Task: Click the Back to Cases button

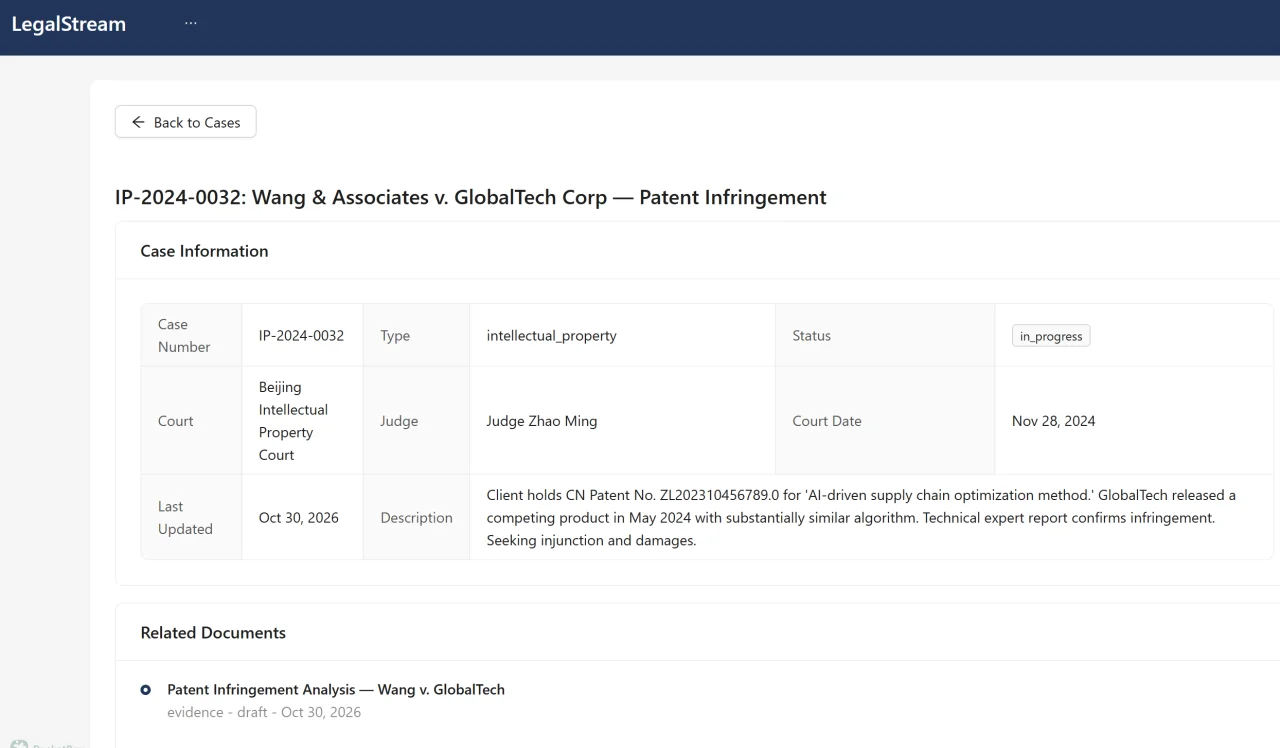Action: pos(185,122)
